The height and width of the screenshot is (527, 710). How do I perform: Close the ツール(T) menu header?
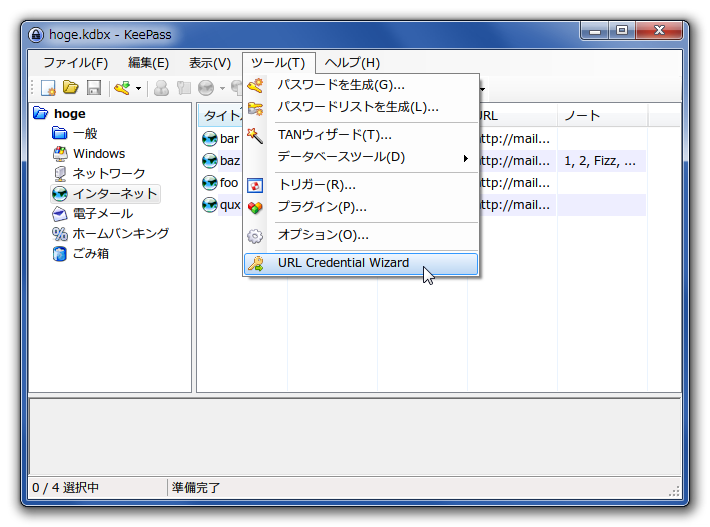coord(278,62)
